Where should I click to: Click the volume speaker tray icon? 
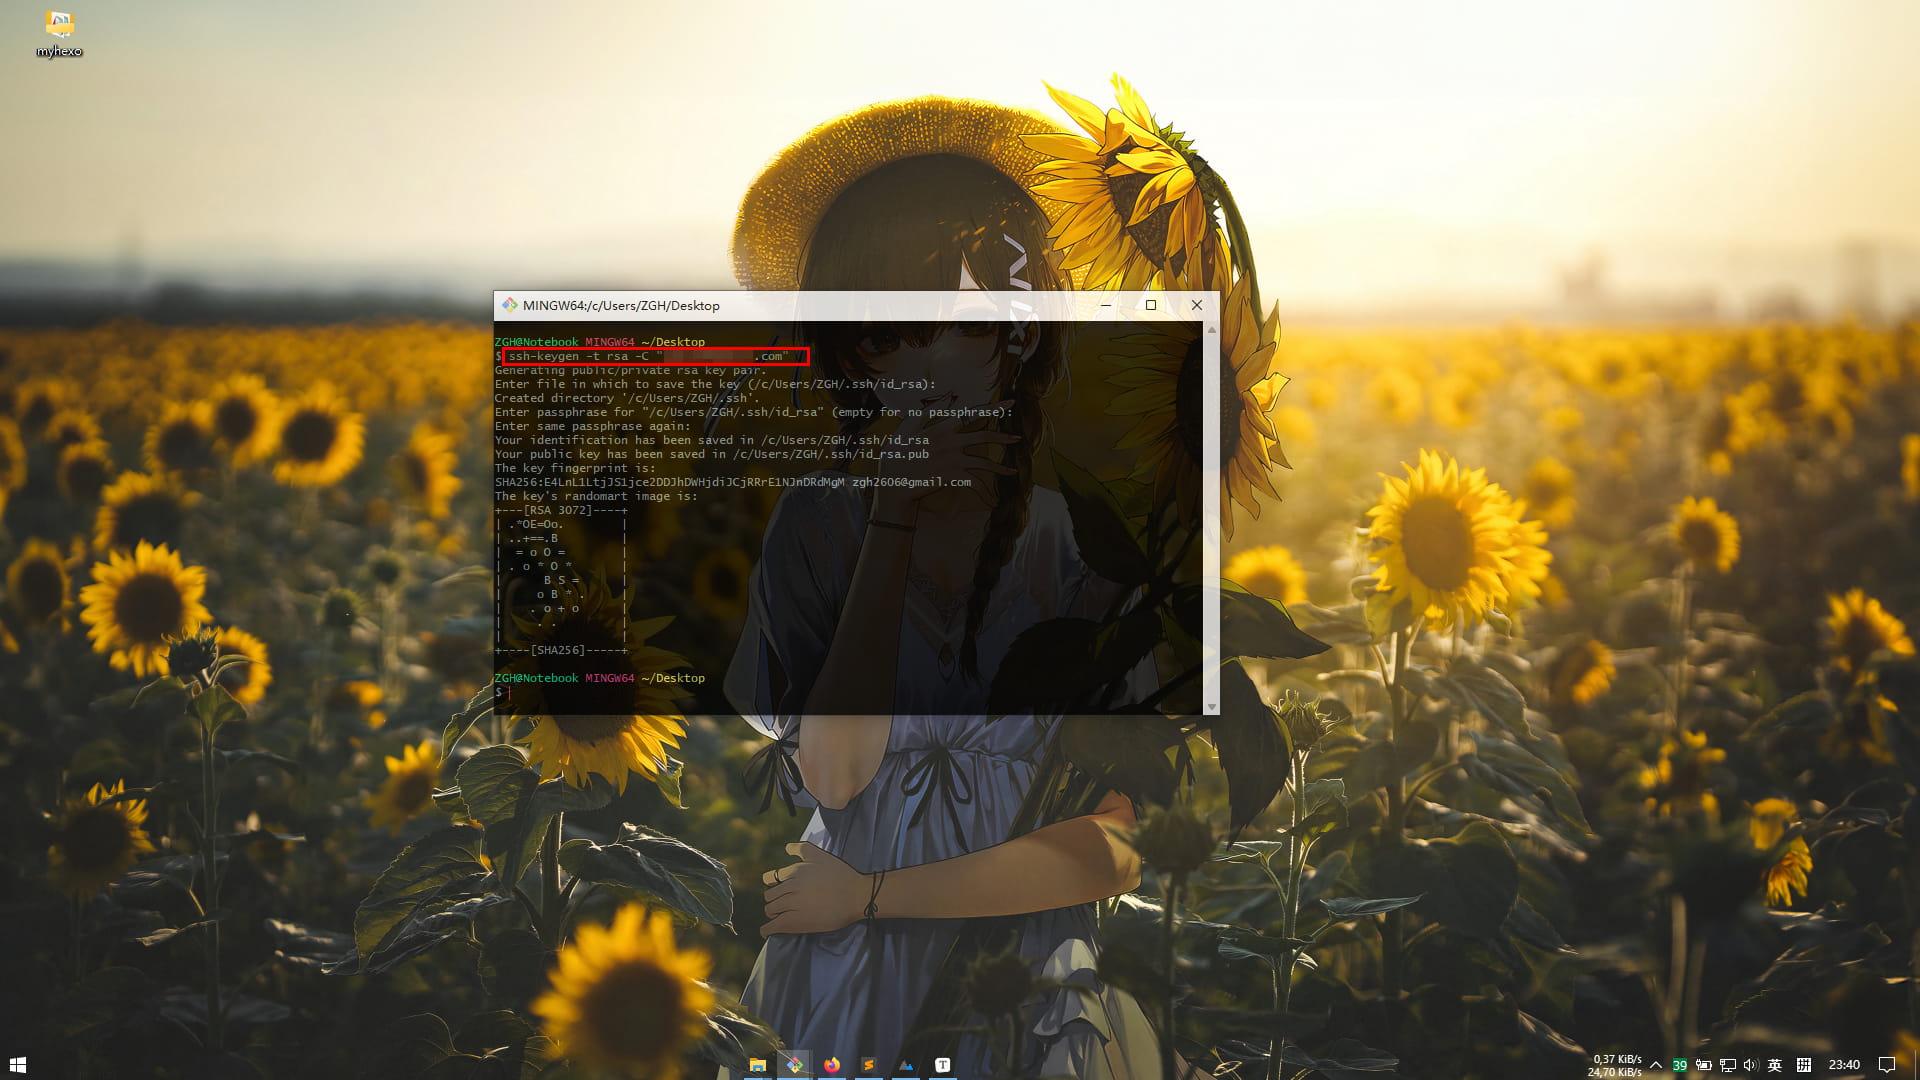click(1750, 1065)
